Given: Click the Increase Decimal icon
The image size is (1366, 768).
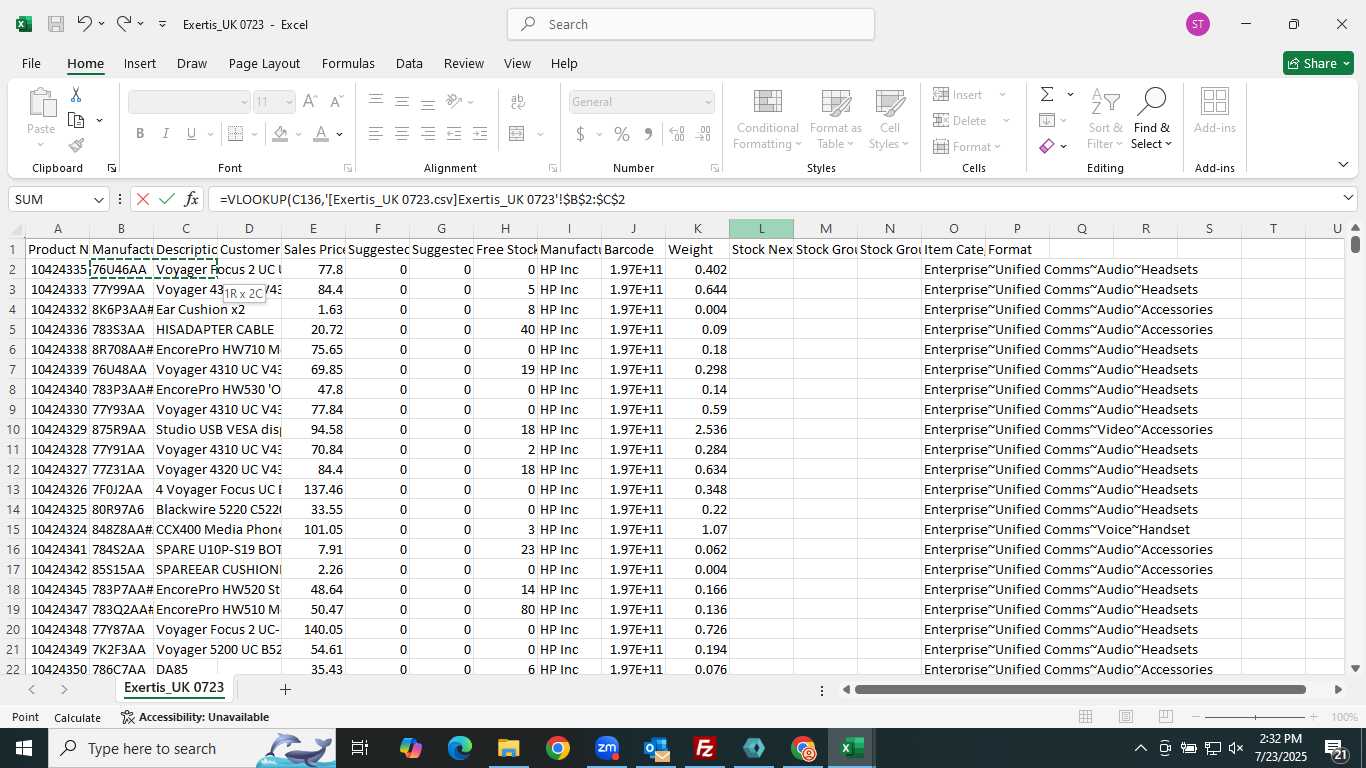Looking at the screenshot, I should (677, 134).
